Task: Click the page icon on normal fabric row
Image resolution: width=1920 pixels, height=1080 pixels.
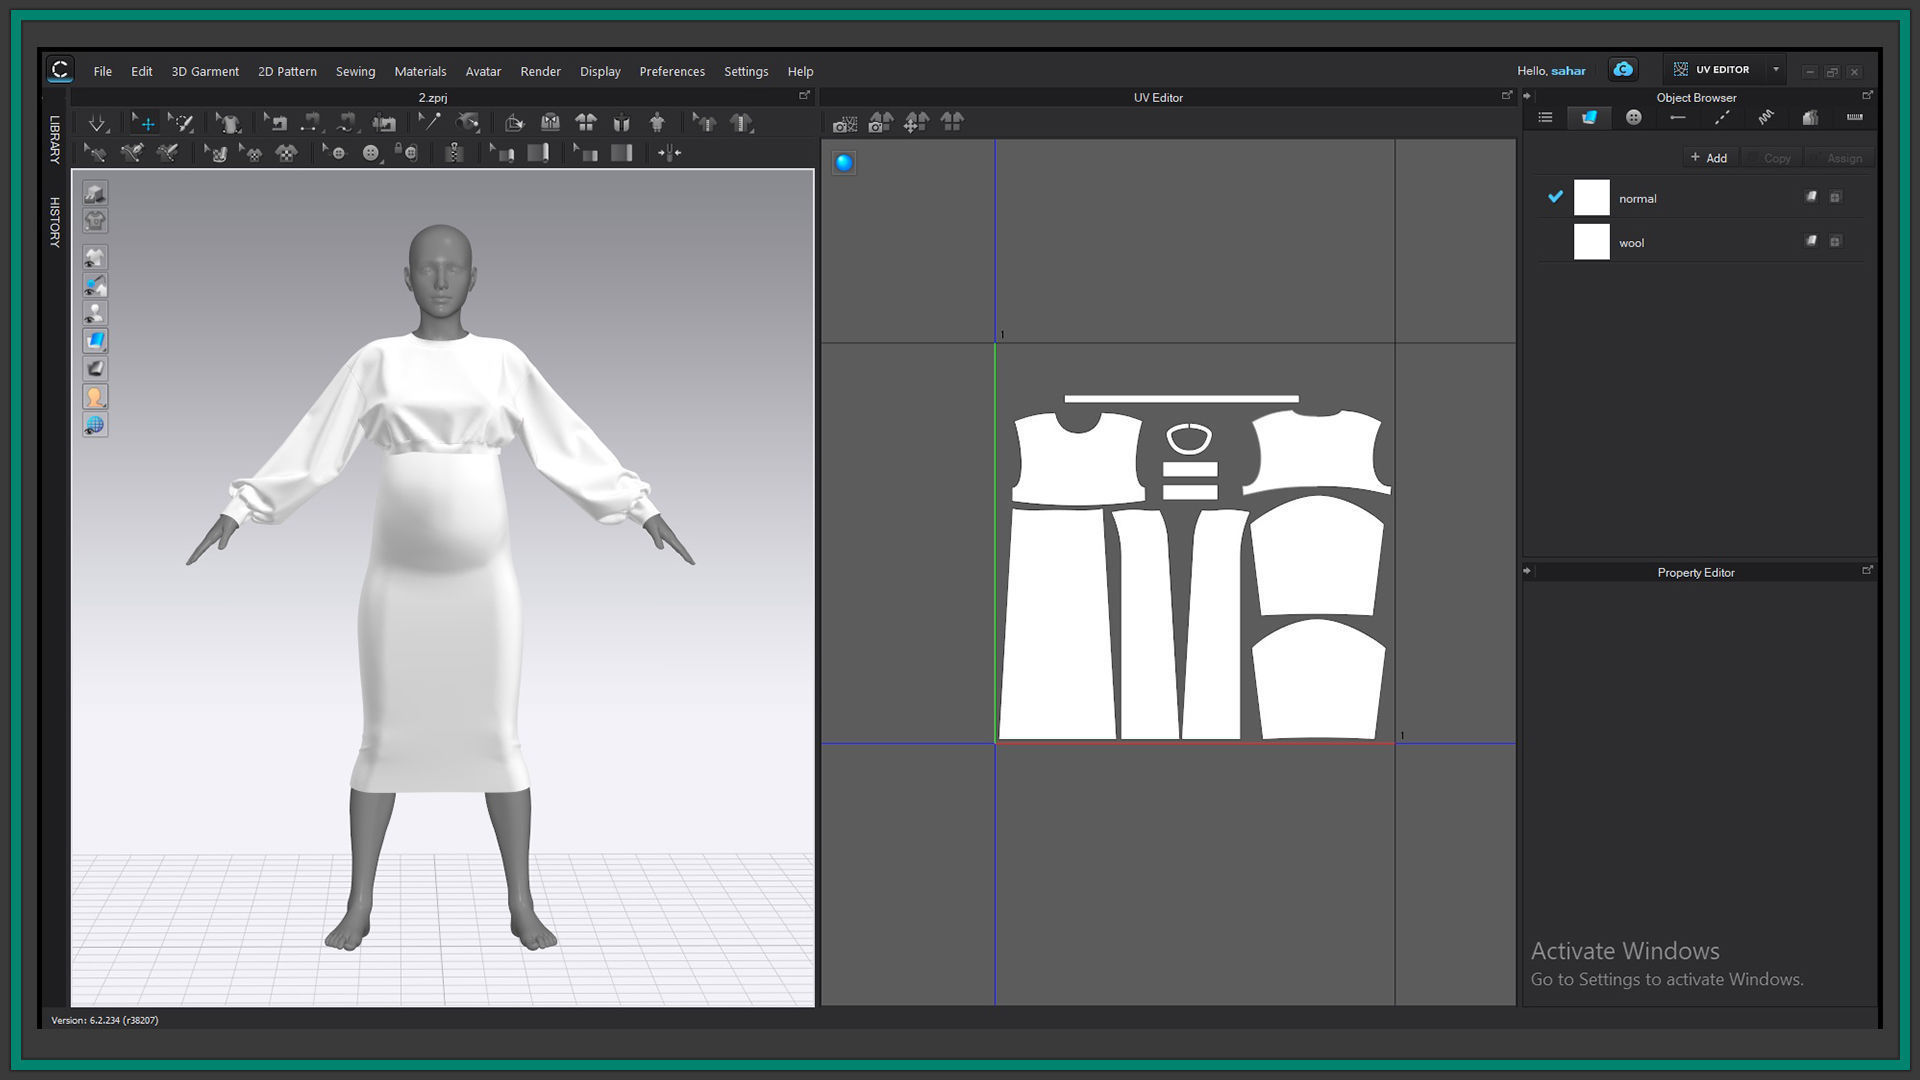Action: point(1811,197)
